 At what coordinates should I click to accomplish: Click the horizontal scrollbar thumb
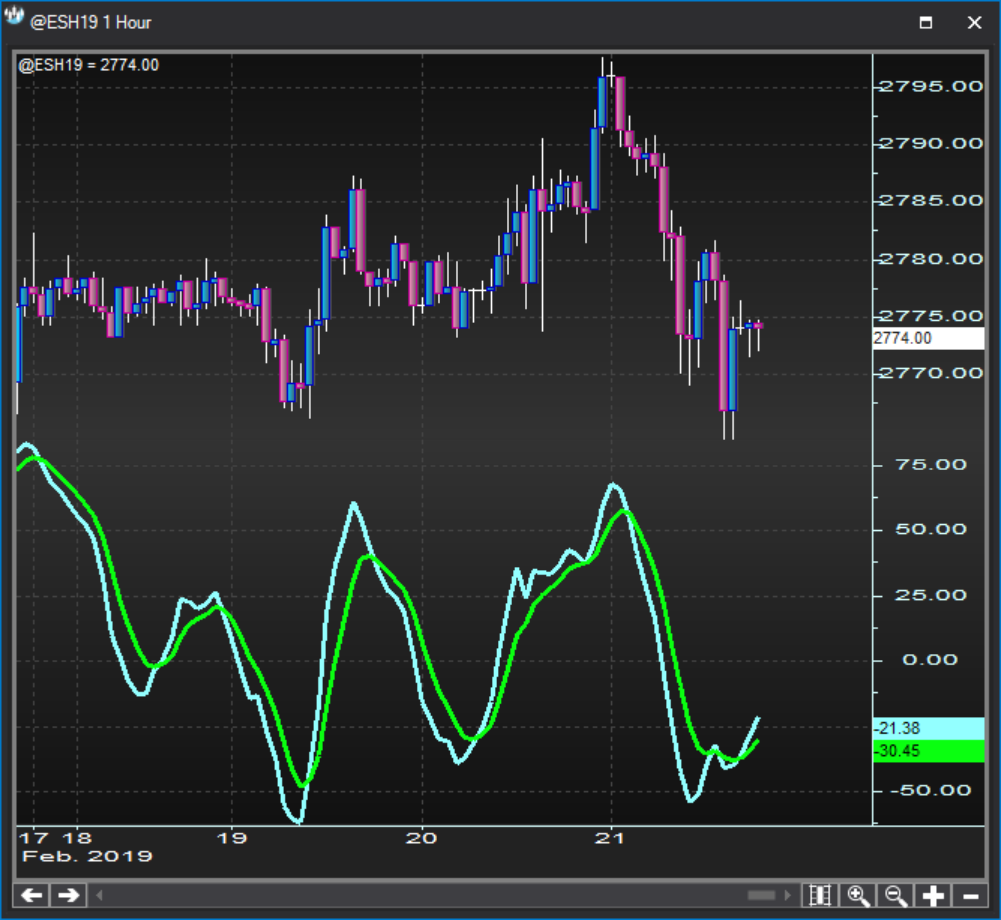[761, 895]
